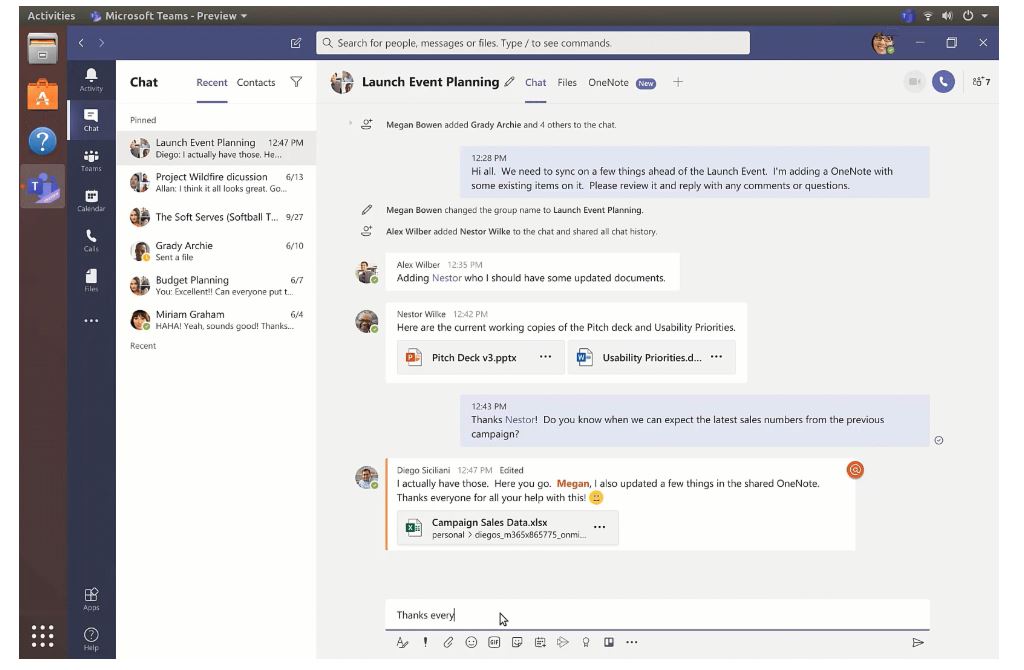The width and height of the screenshot is (1024, 670).
Task: Open sticker picker in compose toolbar
Action: click(517, 643)
